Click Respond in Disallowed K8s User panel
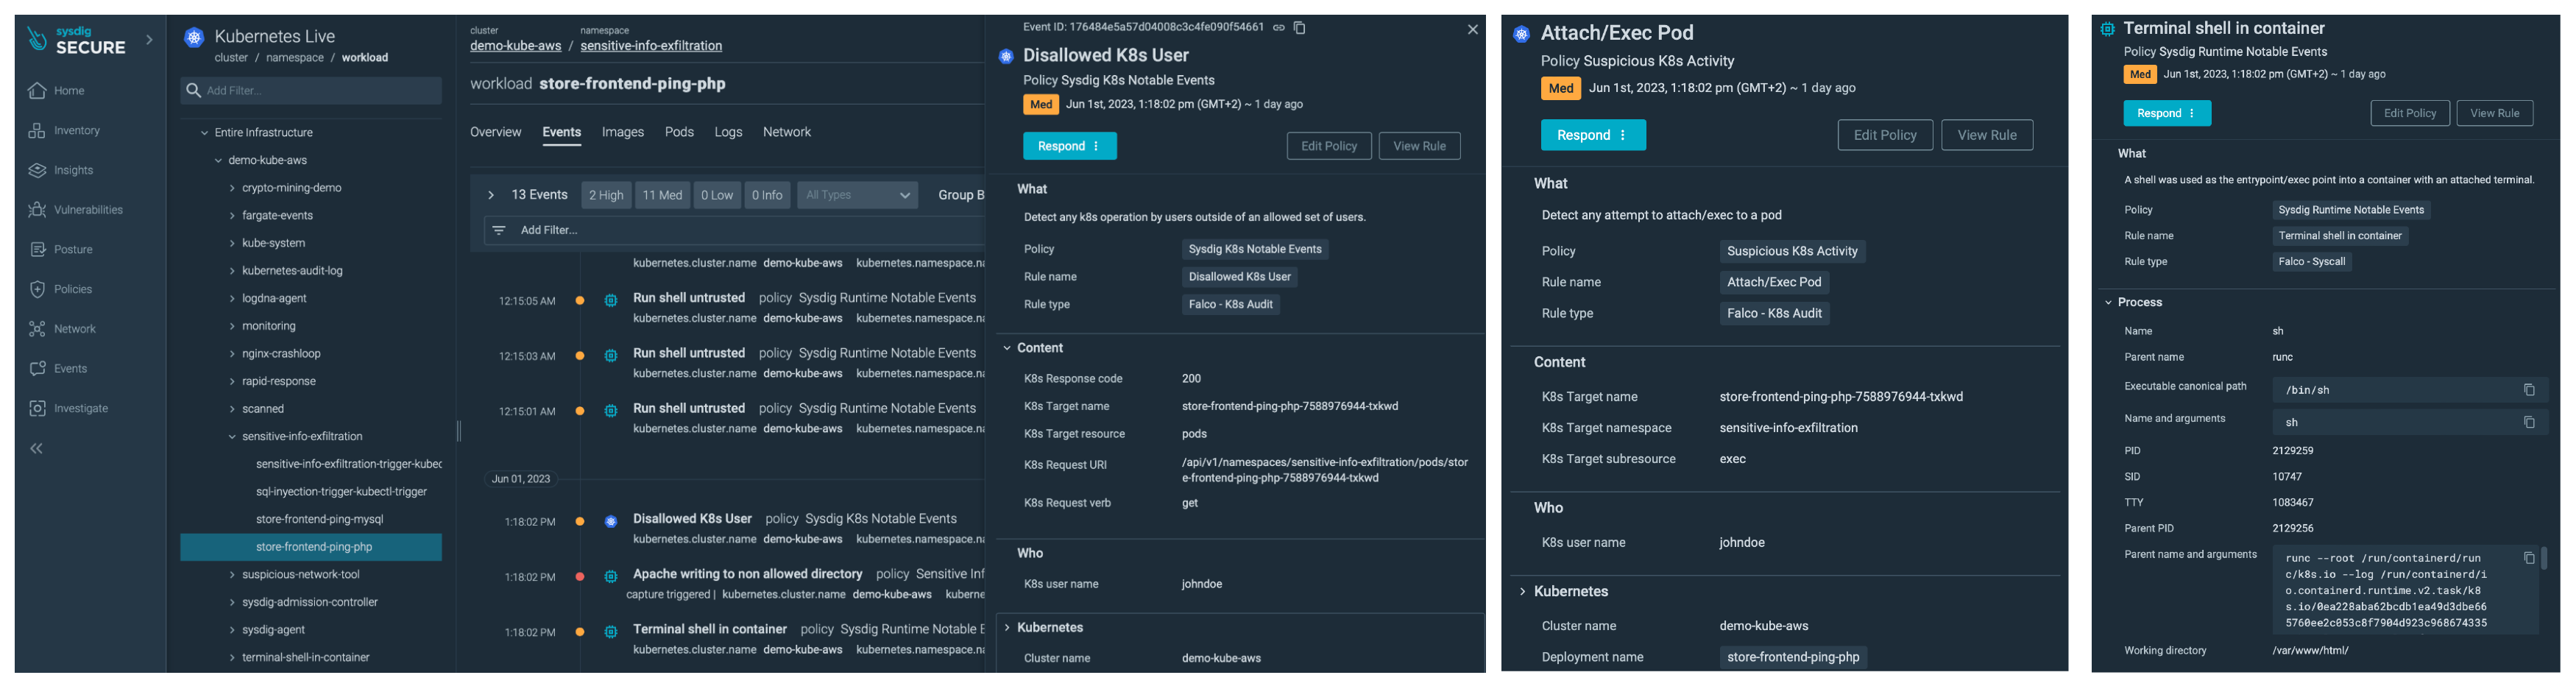The height and width of the screenshot is (689, 2576). [x=1069, y=147]
